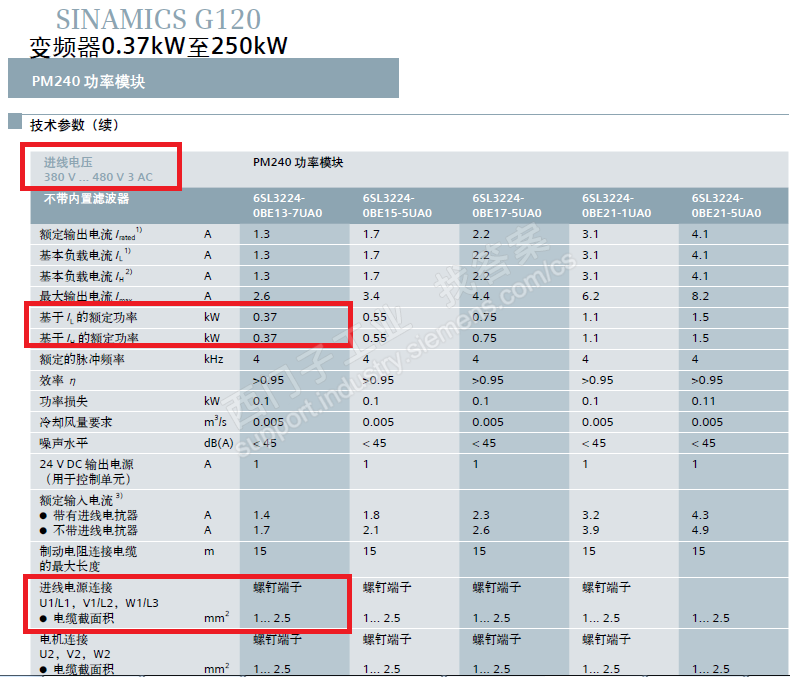Viewport: 790px width, 677px height.
Task: Select max output current value 3.4
Action: [371, 296]
